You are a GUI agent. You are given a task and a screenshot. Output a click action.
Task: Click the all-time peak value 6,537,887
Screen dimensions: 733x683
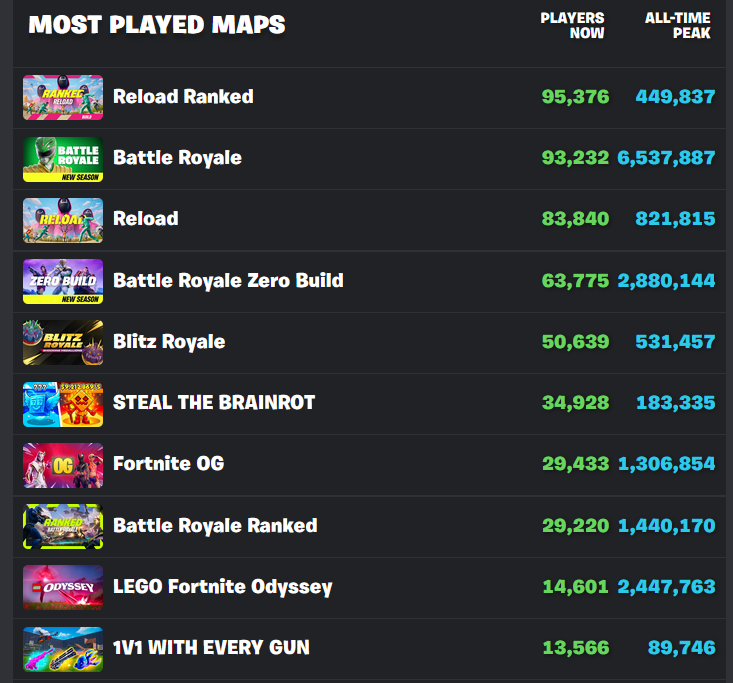(667, 158)
